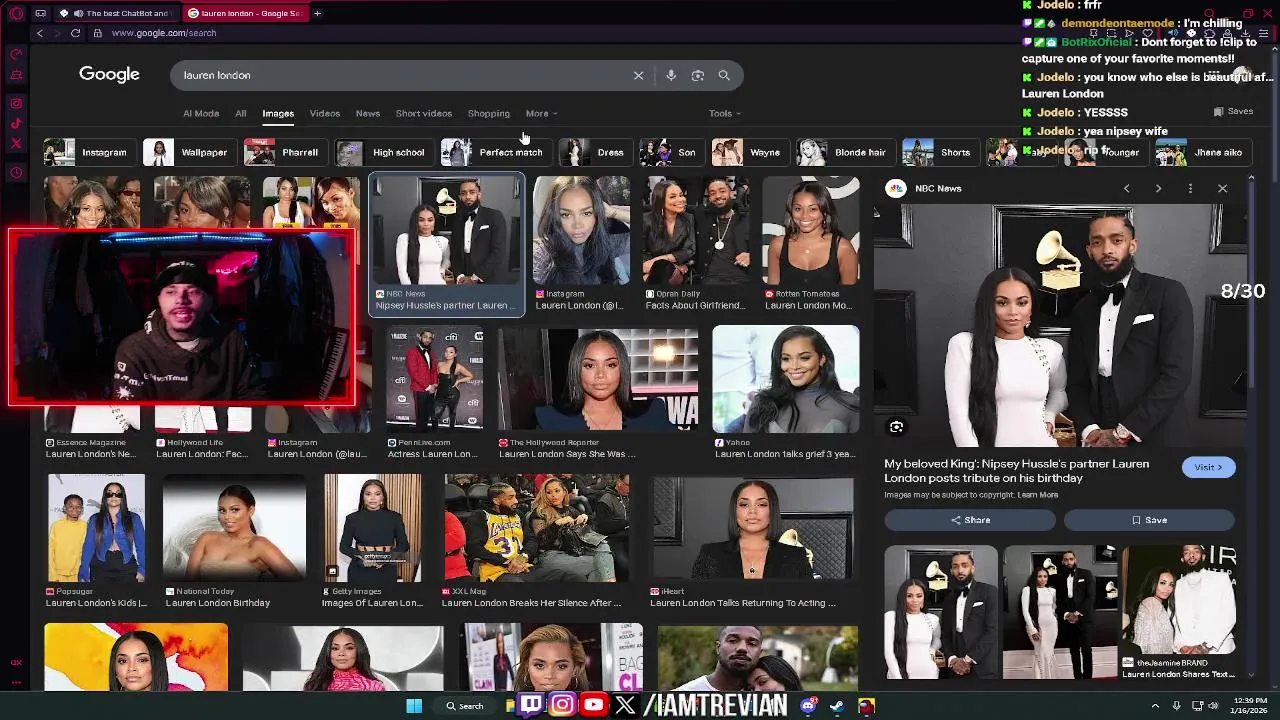Click the Share button in preview
Screen dimensions: 1280x720
click(970, 520)
